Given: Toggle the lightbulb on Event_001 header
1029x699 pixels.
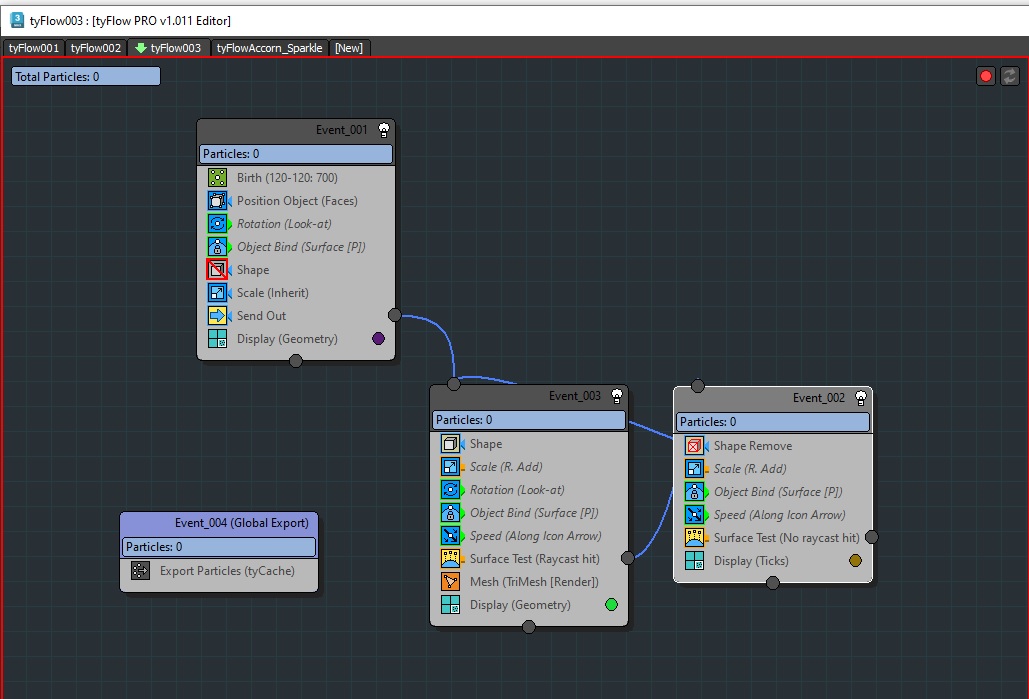Looking at the screenshot, I should pos(383,130).
